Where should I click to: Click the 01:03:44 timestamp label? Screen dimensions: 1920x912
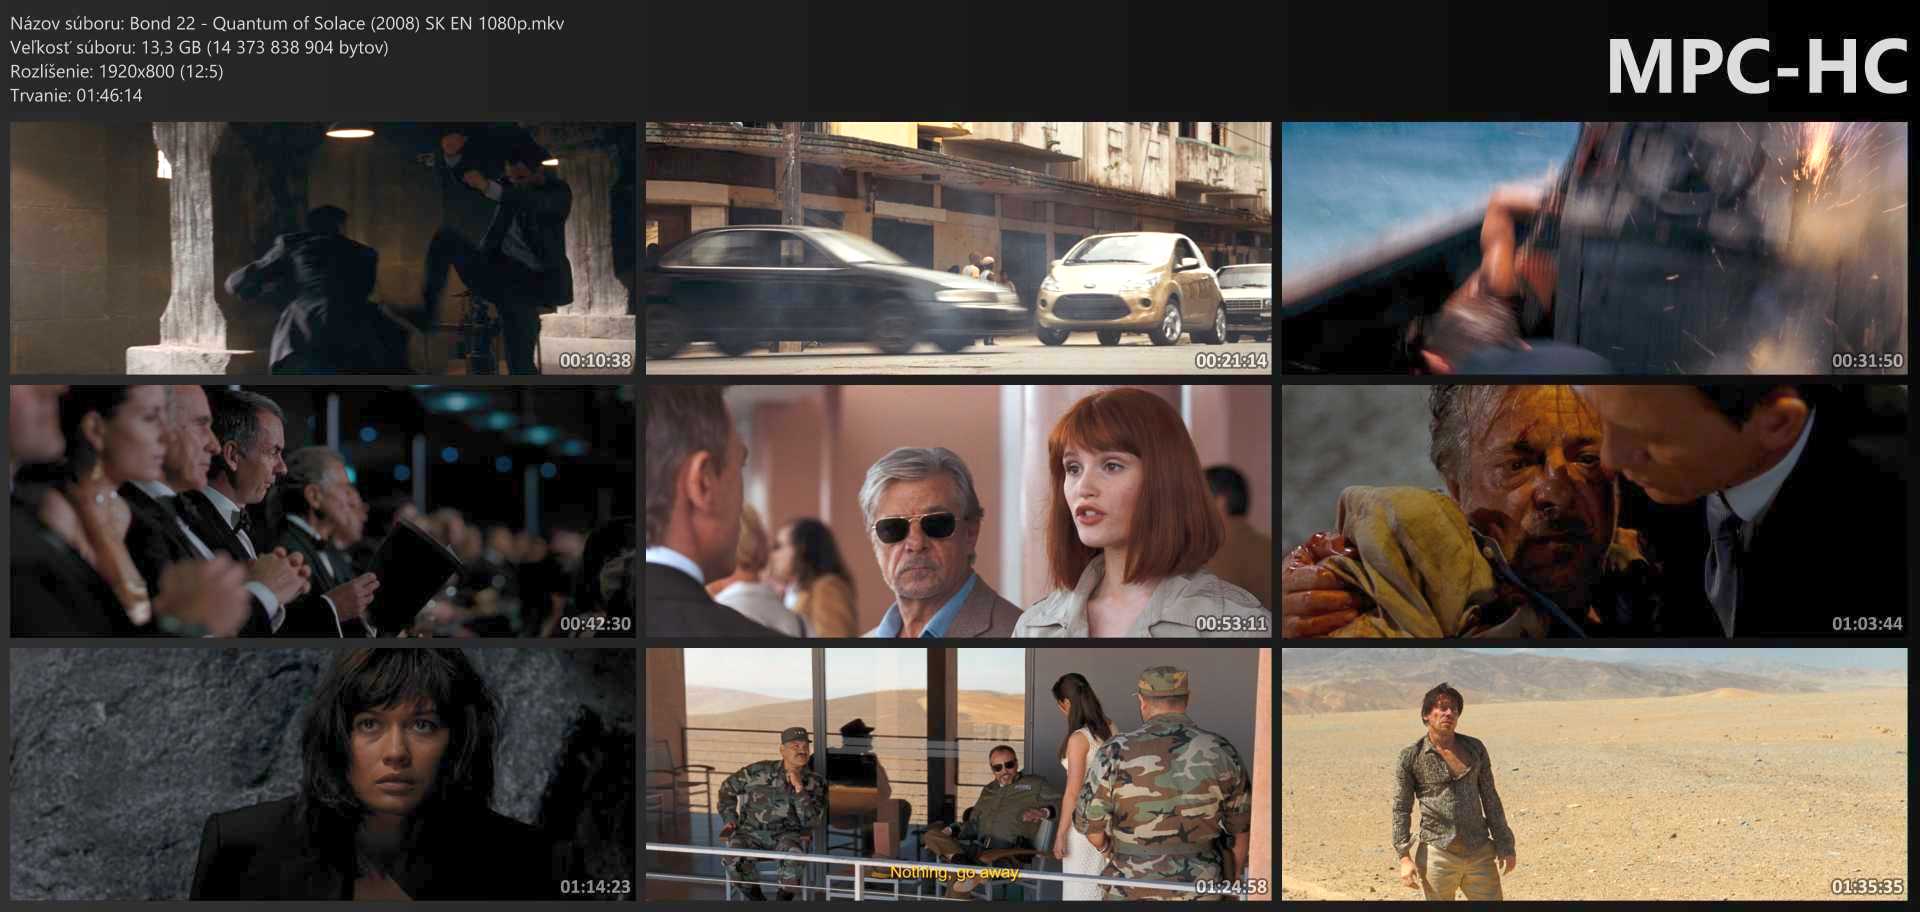pos(1867,623)
